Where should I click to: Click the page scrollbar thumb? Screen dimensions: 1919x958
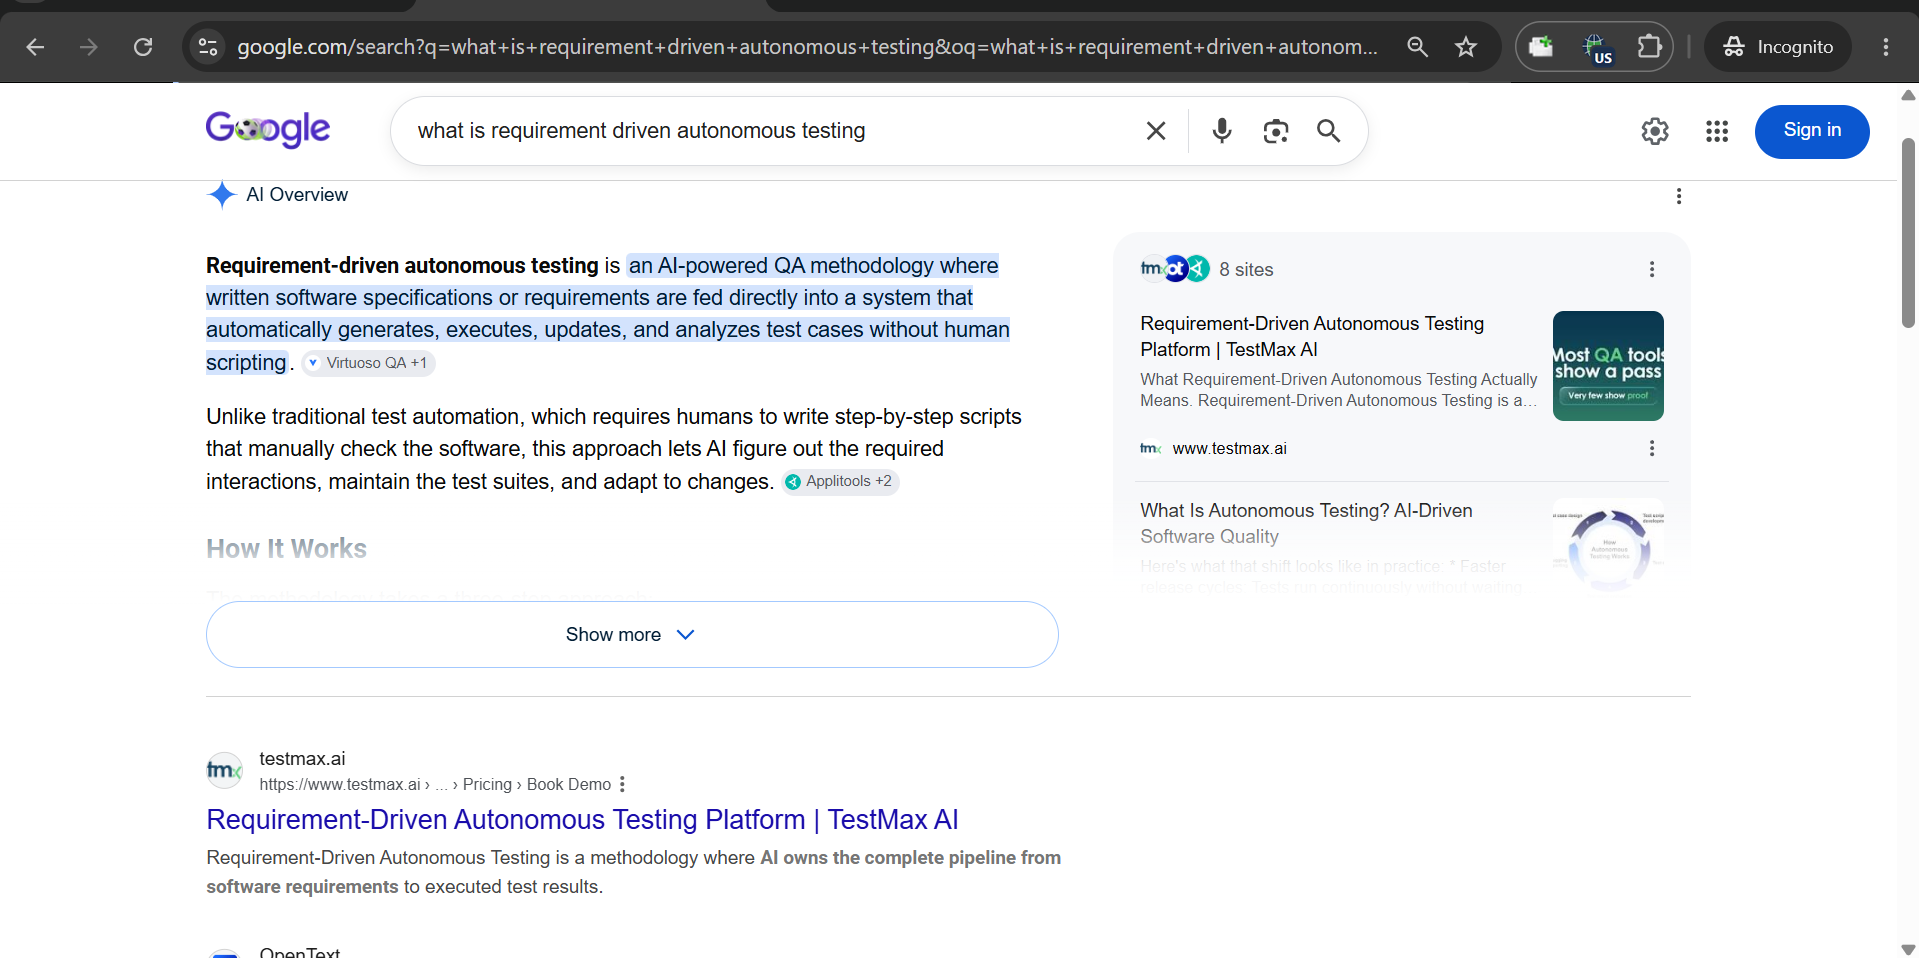point(1908,234)
